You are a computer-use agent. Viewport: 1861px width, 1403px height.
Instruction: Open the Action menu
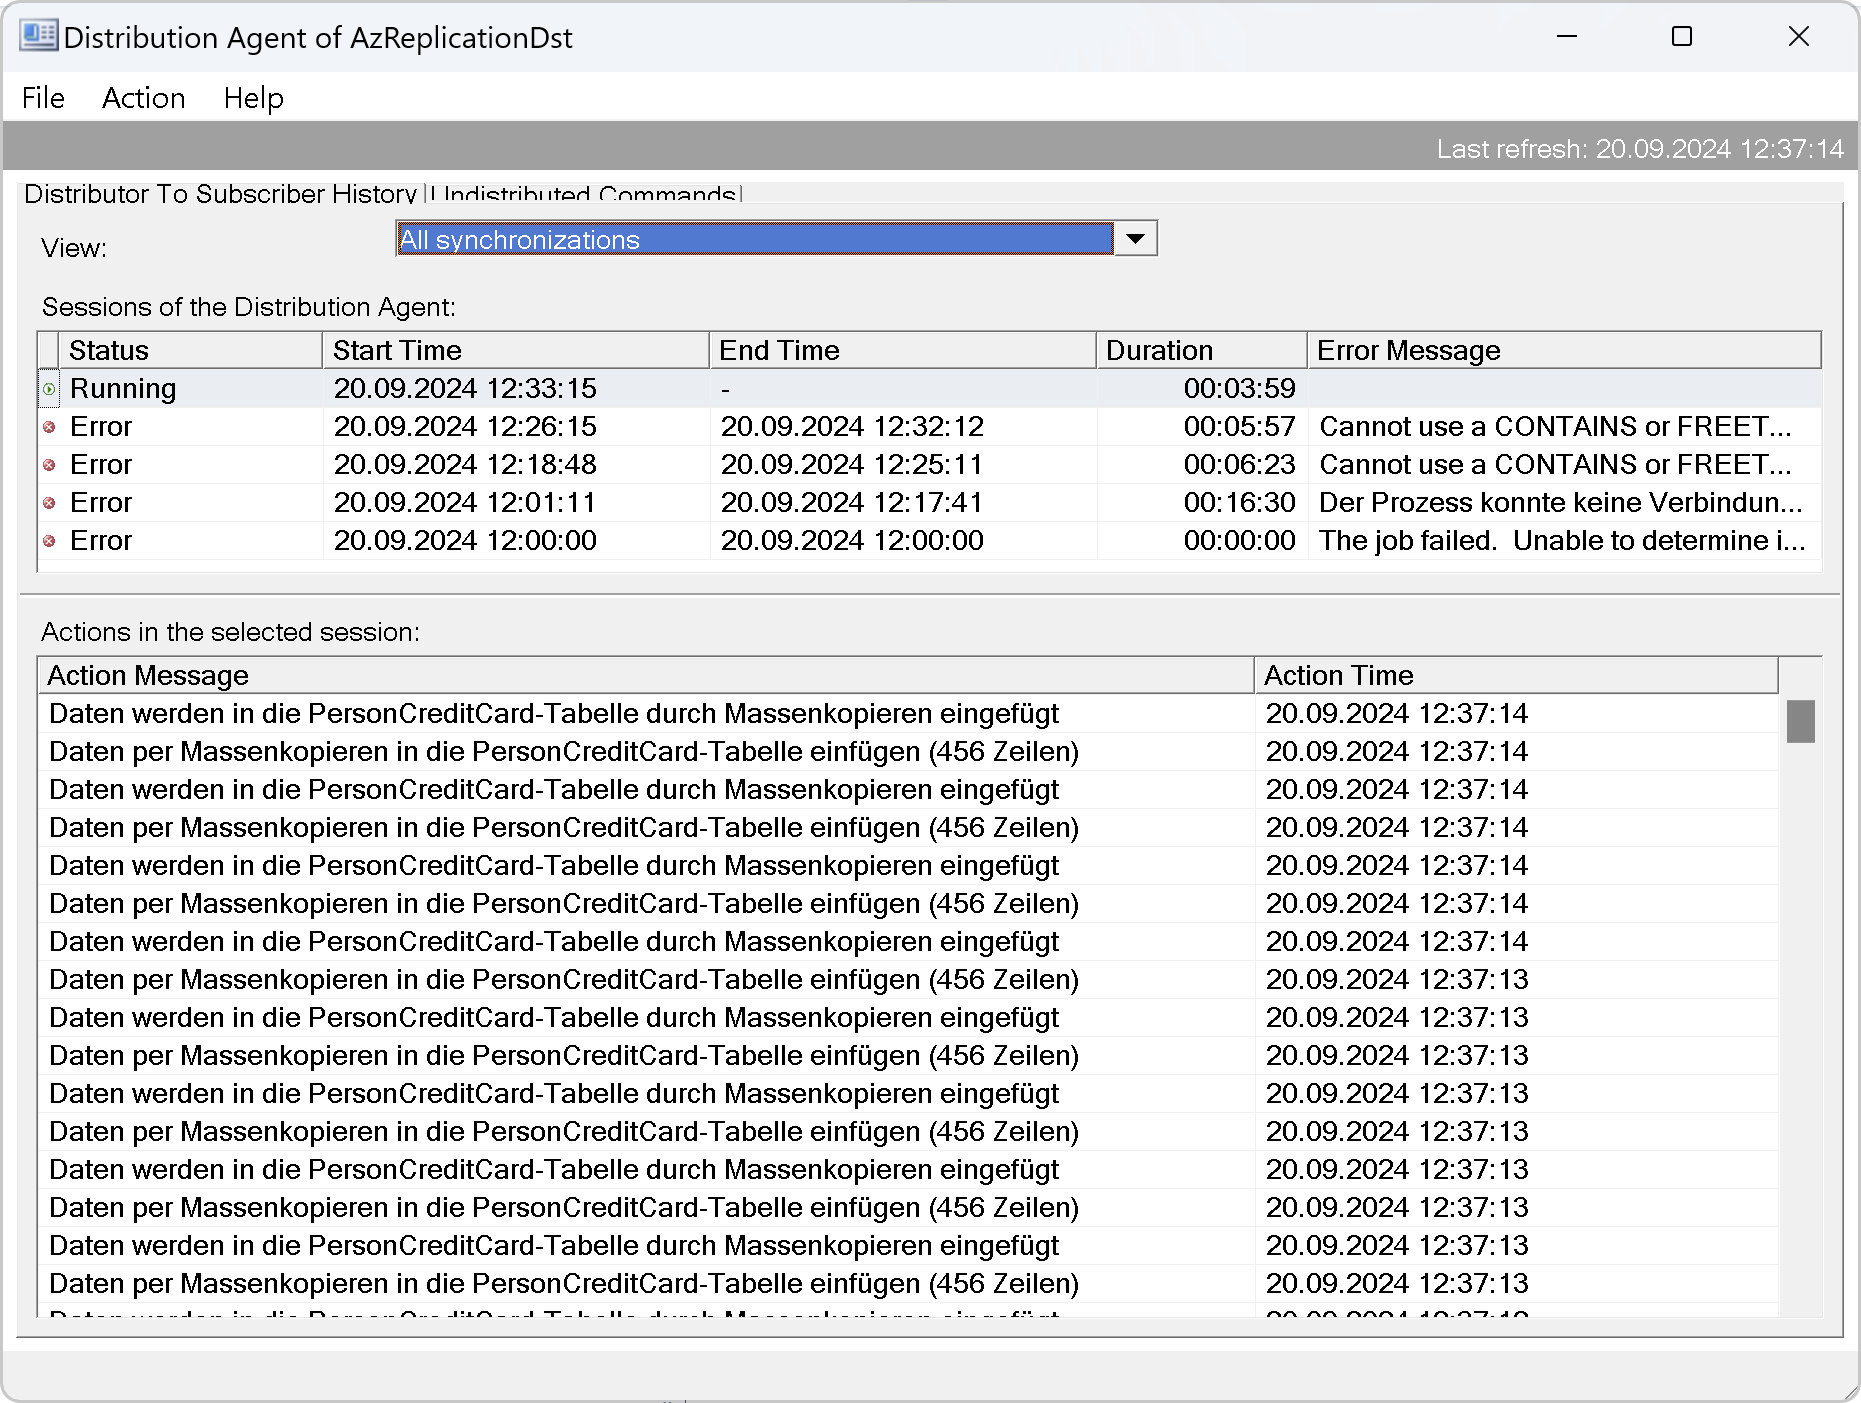(x=144, y=98)
